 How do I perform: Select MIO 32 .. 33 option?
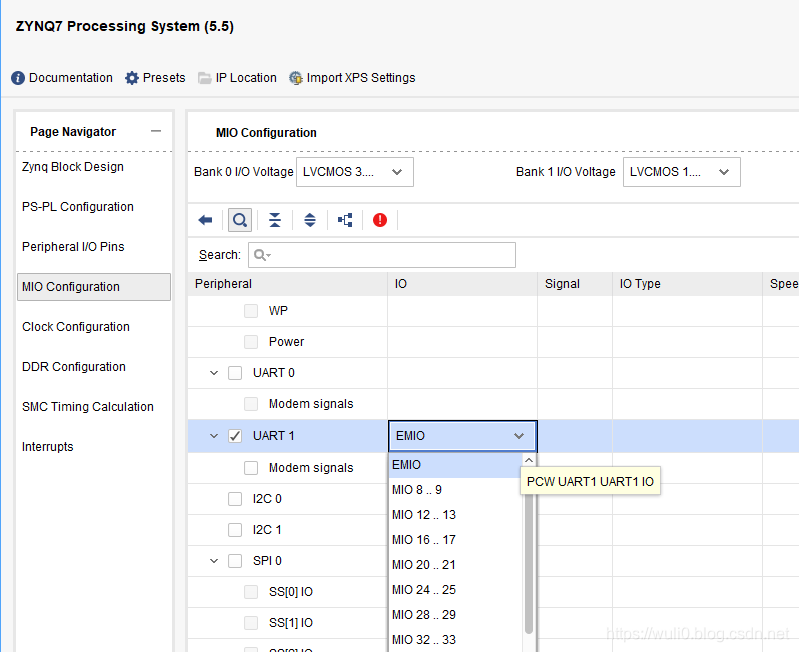(455, 640)
